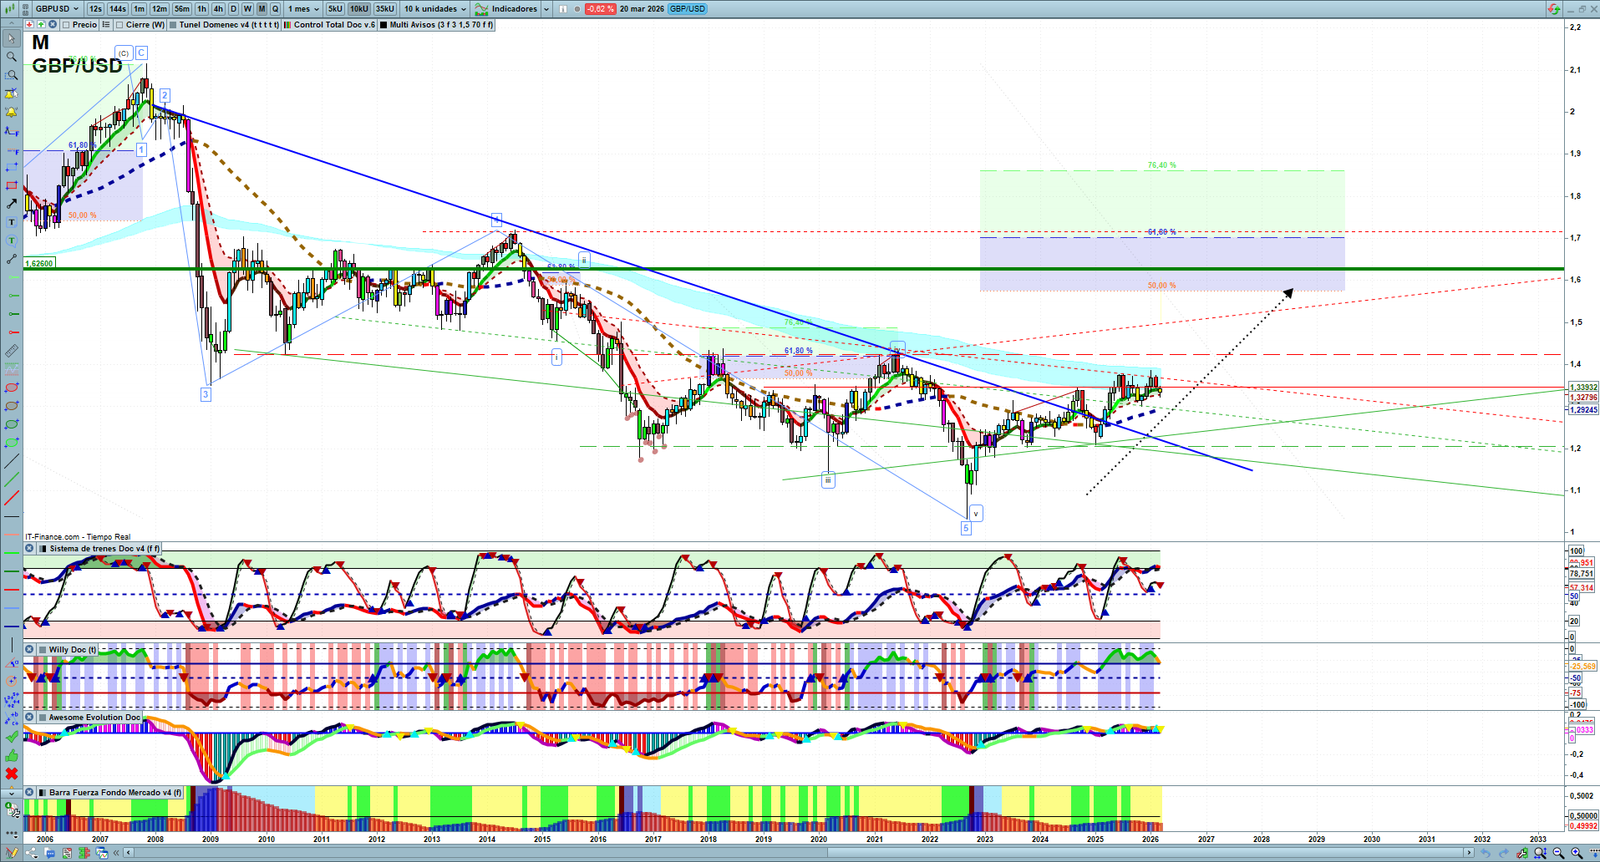Toggle the Precio checkbox
This screenshot has height=862, width=1600.
pyautogui.click(x=66, y=25)
